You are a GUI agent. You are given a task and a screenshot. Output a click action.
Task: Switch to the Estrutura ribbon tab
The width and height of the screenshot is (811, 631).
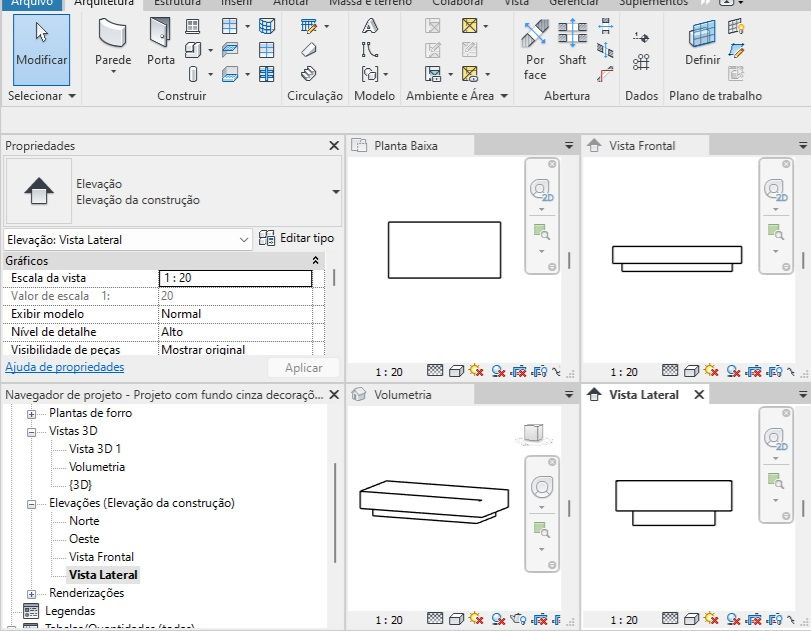(x=177, y=3)
